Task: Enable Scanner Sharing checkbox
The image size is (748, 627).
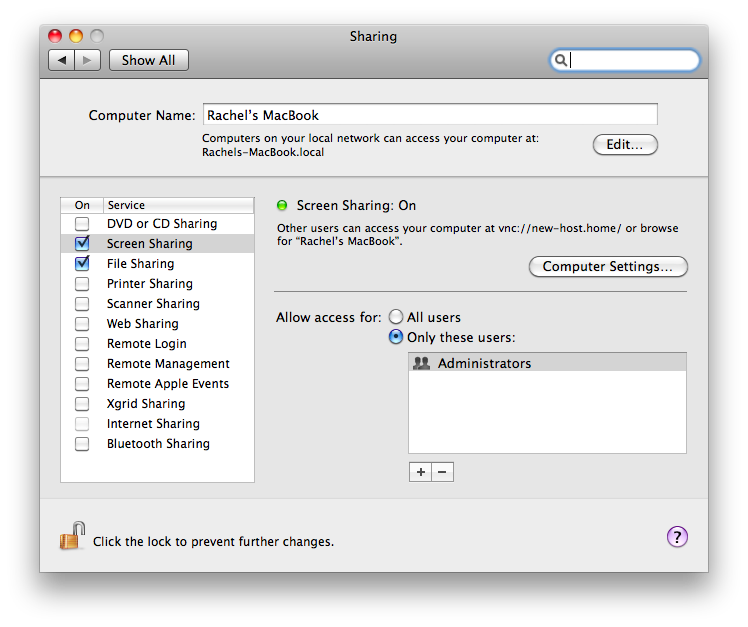Action: pos(82,303)
